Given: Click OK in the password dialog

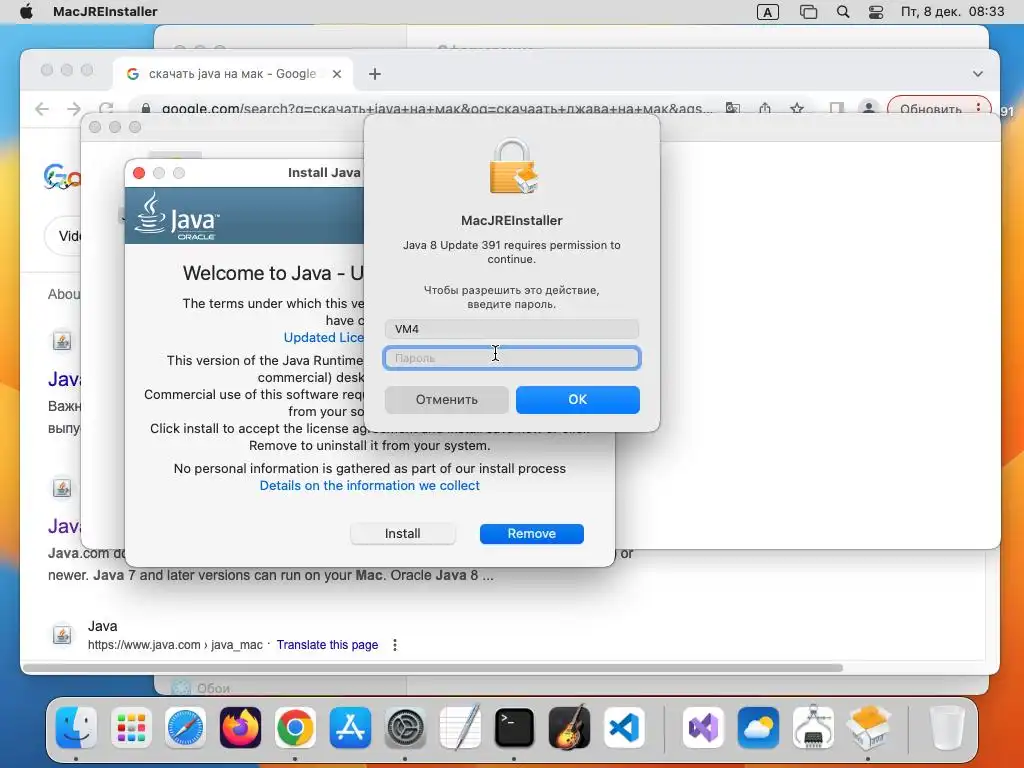Looking at the screenshot, I should point(577,400).
